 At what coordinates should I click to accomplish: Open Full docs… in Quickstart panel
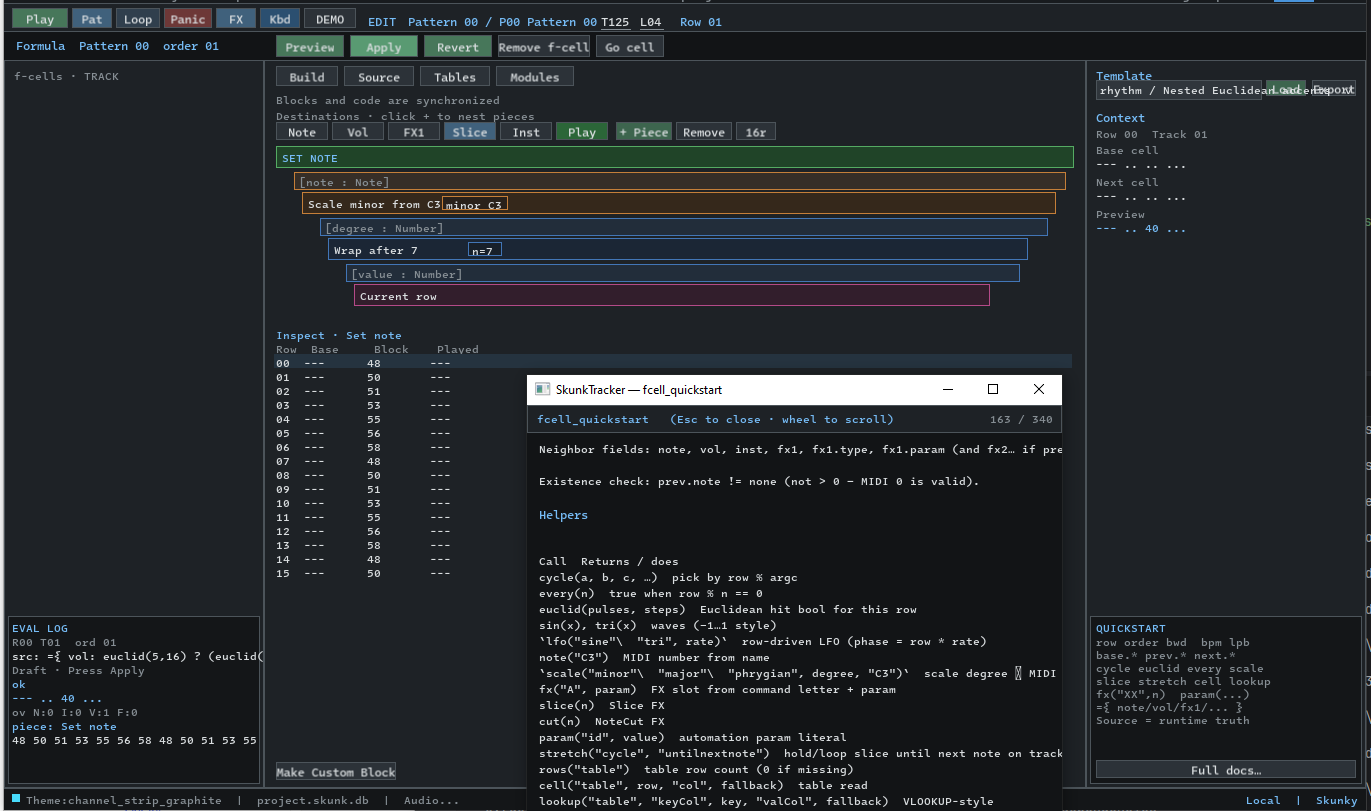pos(1226,770)
